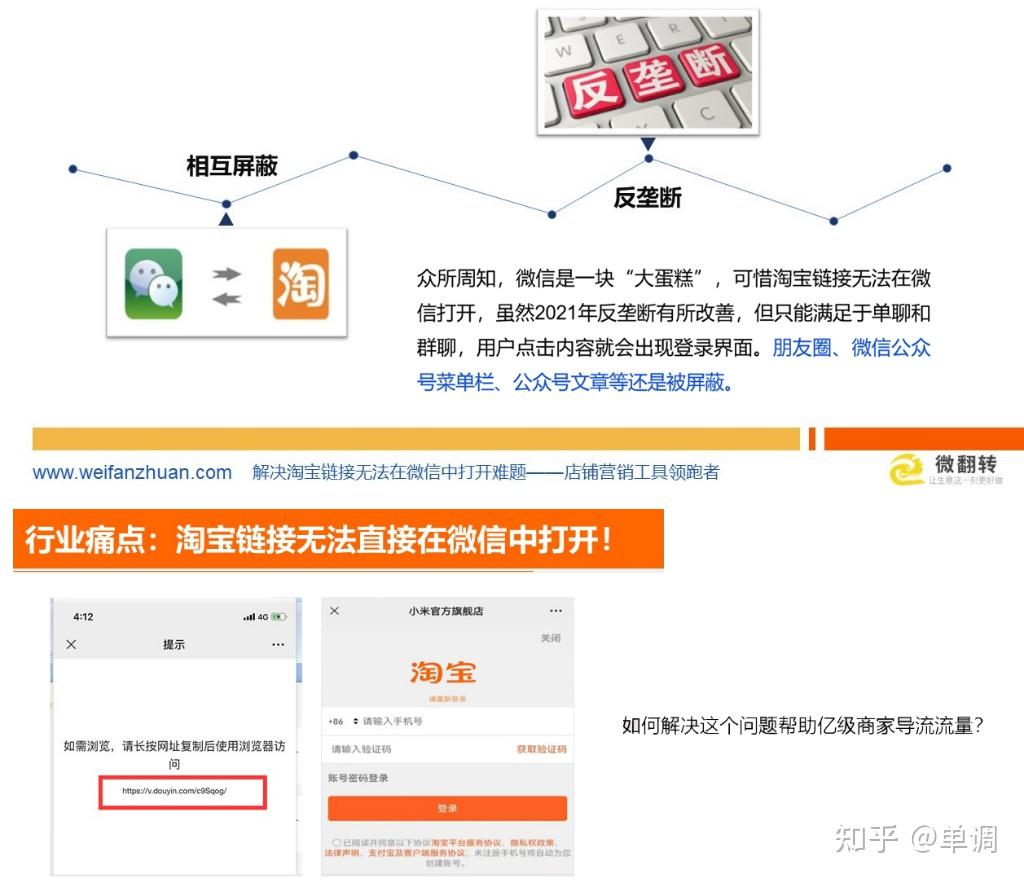Click the 微翻转 logo
The height and width of the screenshot is (882, 1024).
(x=946, y=469)
